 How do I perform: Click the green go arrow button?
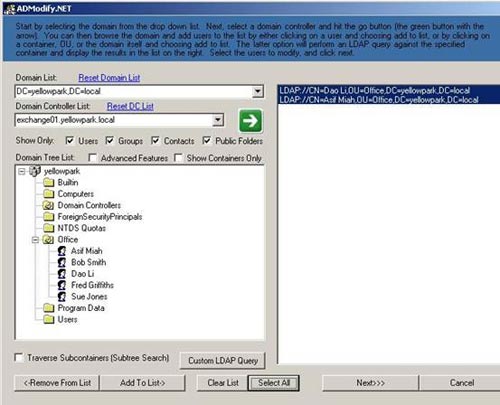coord(251,121)
